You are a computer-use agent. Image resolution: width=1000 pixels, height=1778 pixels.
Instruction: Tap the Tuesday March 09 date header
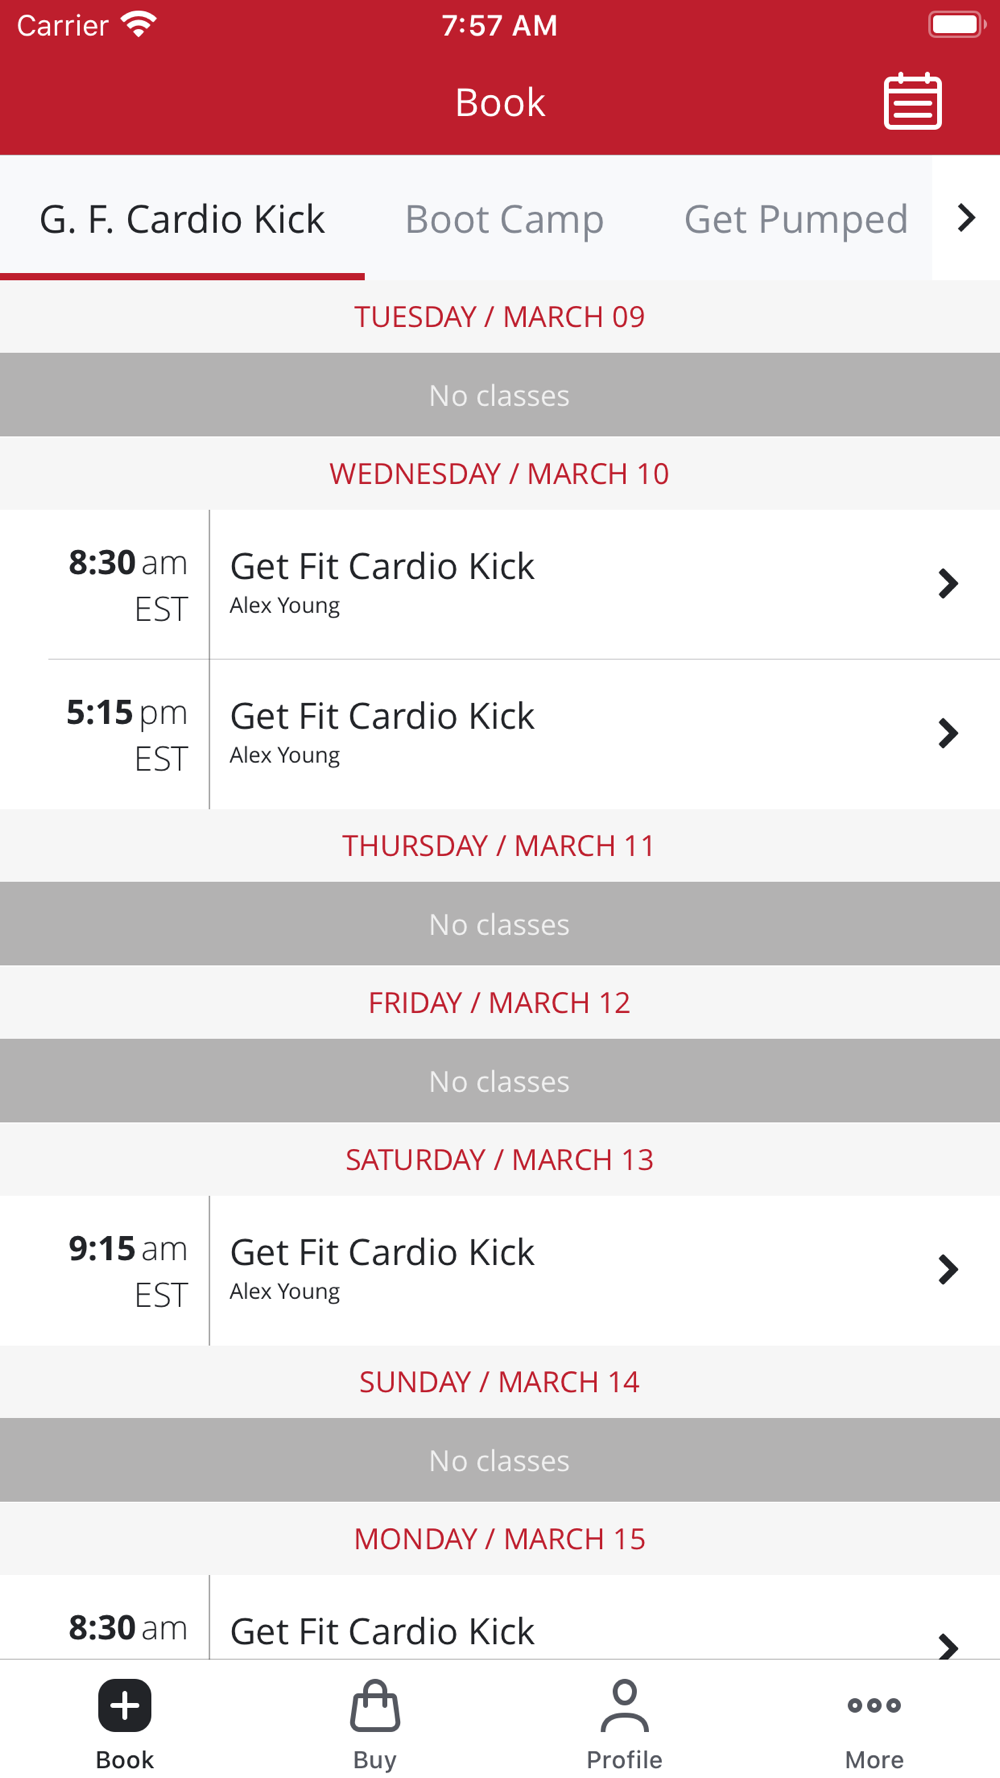tap(500, 317)
